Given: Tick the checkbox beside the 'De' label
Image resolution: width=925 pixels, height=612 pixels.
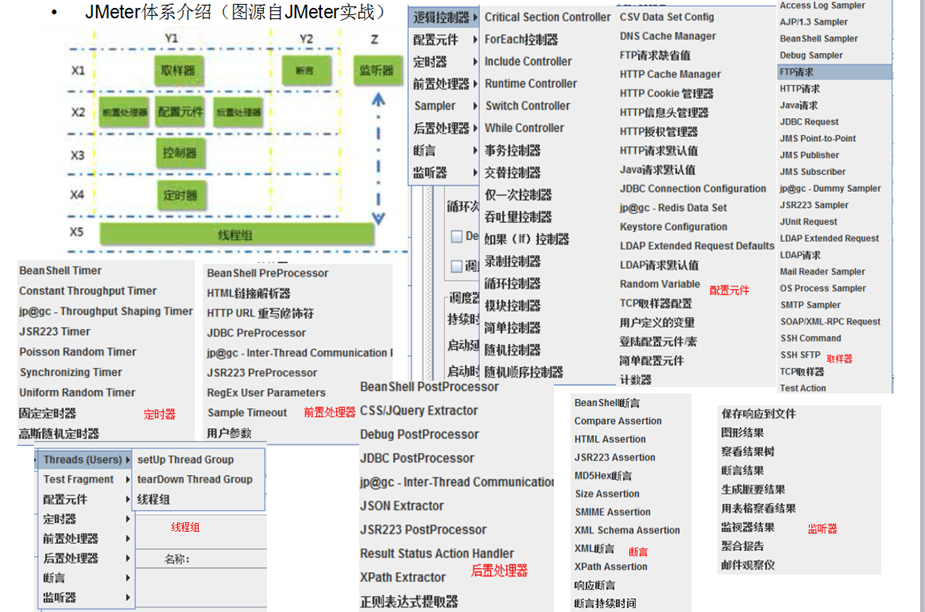Looking at the screenshot, I should (457, 237).
